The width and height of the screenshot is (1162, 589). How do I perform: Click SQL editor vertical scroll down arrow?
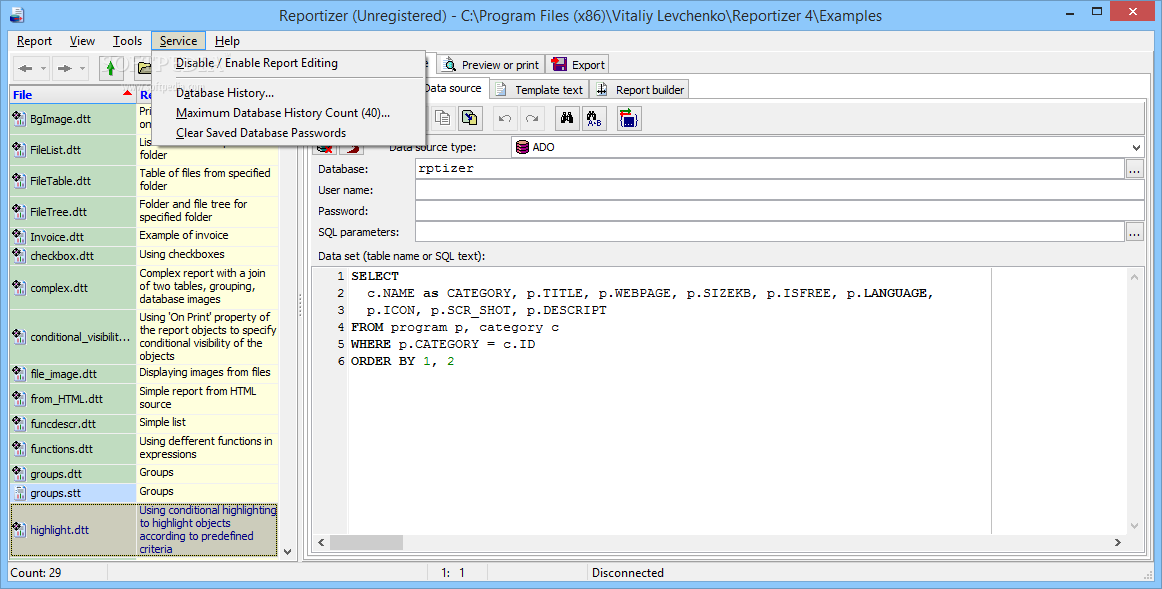(x=1135, y=526)
